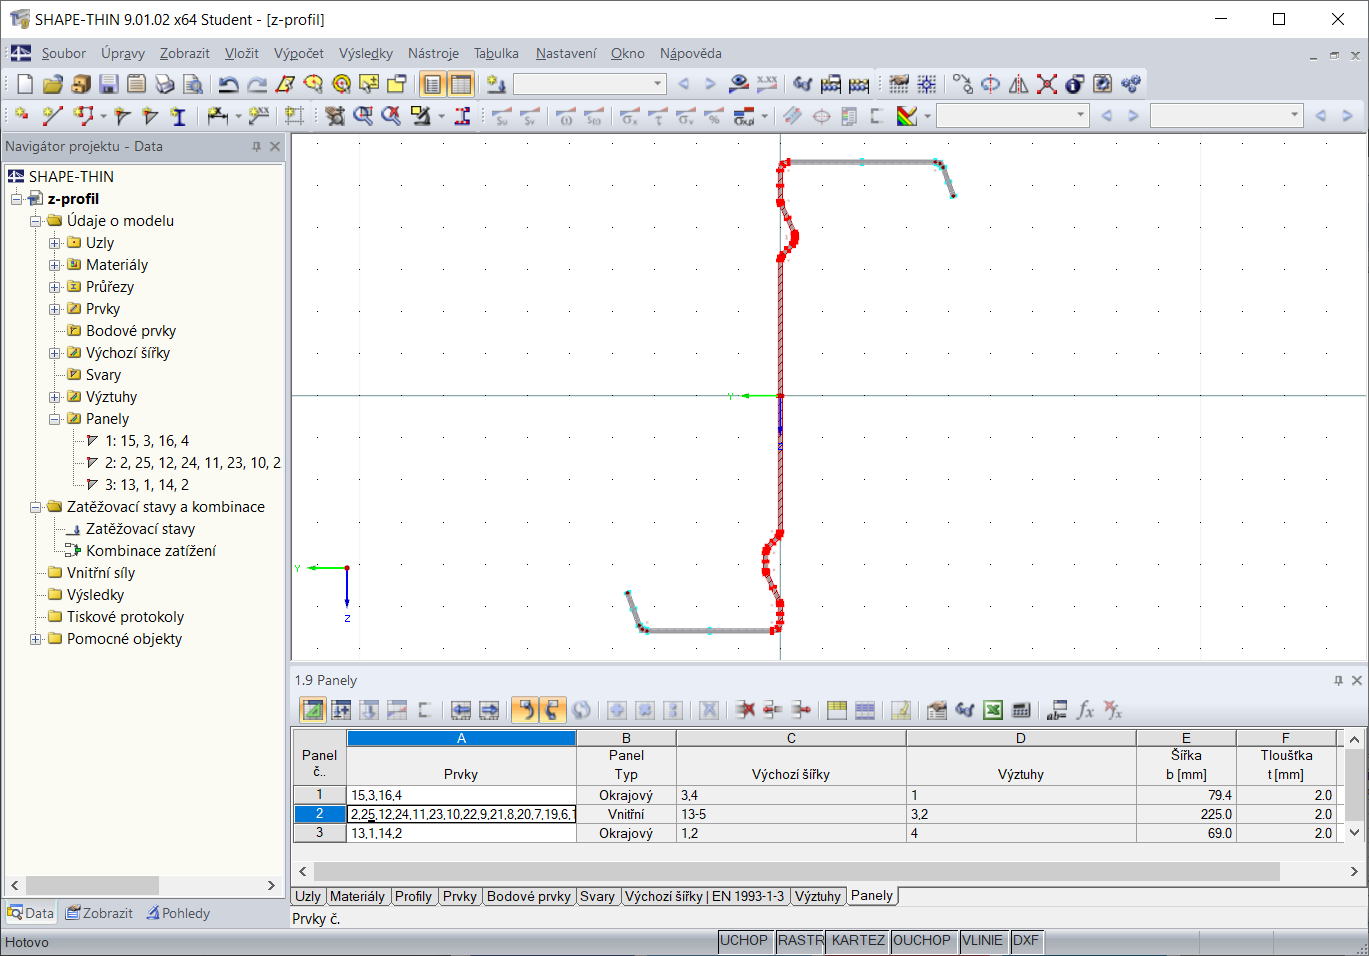Expand the Průřezy tree node

55,287
